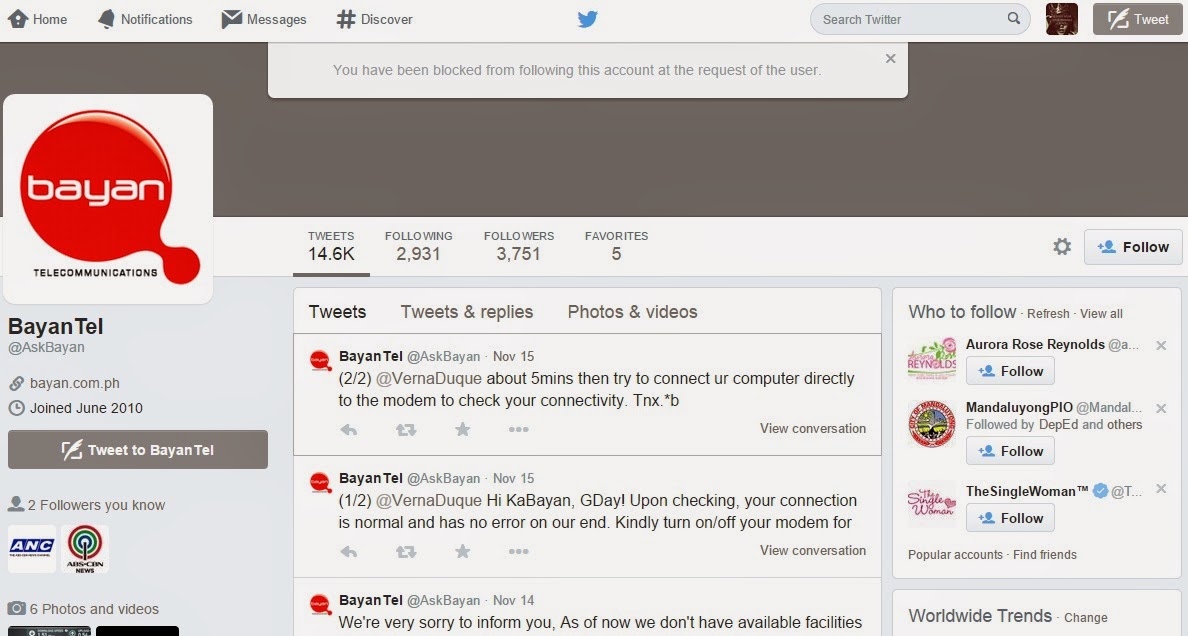The image size is (1188, 636).
Task: Switch to Photos & videos tab
Action: tap(633, 312)
